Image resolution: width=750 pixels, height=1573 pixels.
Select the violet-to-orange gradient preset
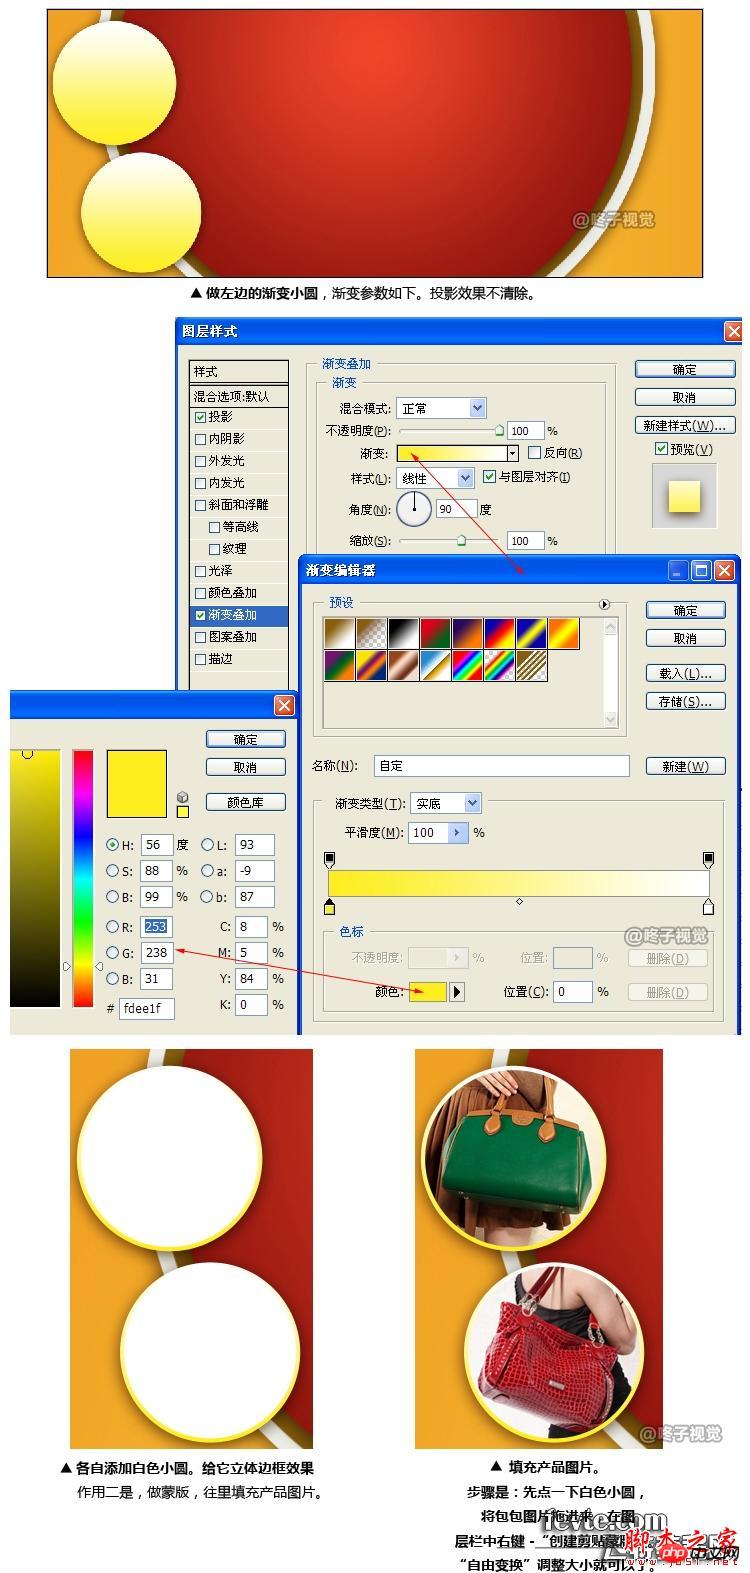468,634
